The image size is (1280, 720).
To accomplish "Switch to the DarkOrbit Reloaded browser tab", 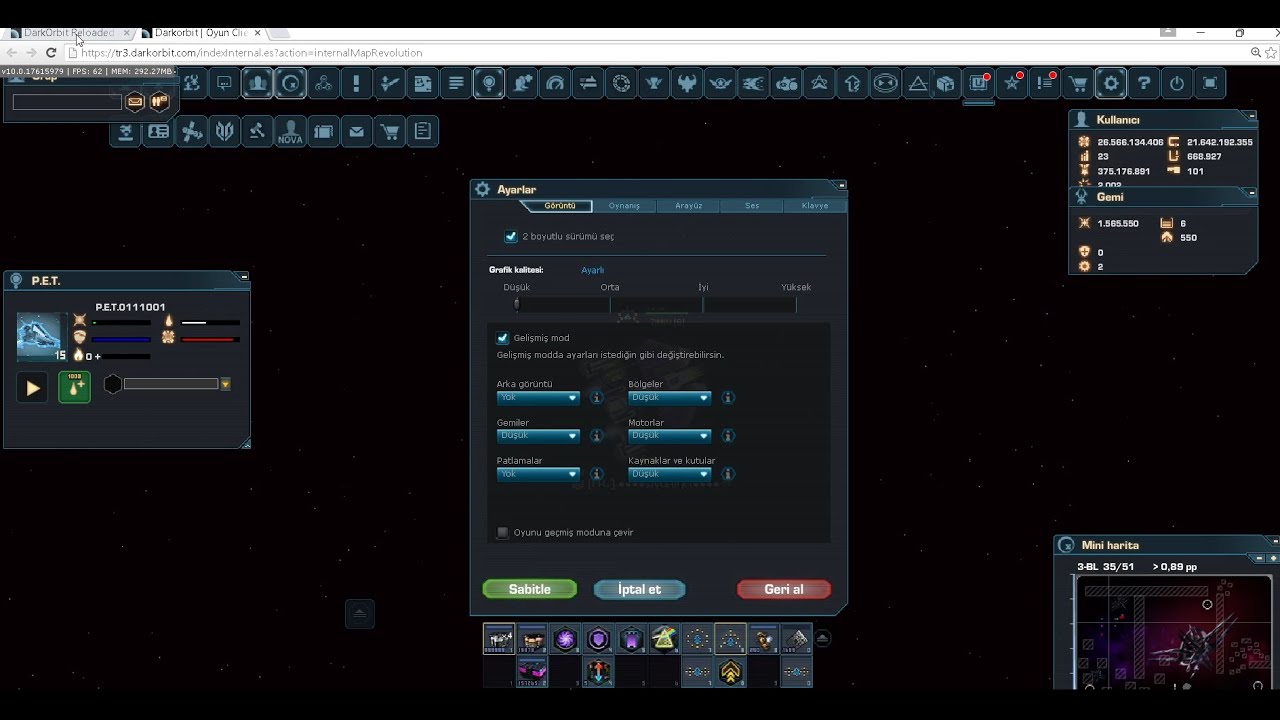I will coord(68,33).
